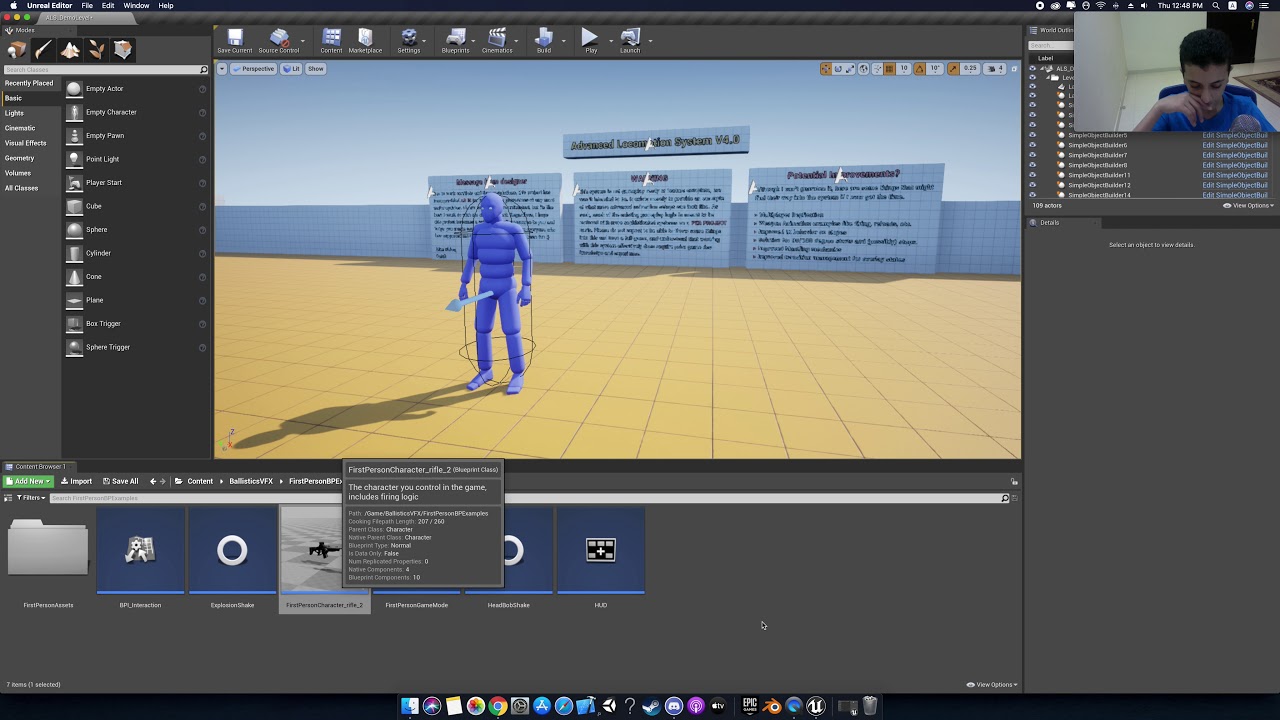
Task: Maximize or restore the viewport layout
Action: tap(1014, 69)
